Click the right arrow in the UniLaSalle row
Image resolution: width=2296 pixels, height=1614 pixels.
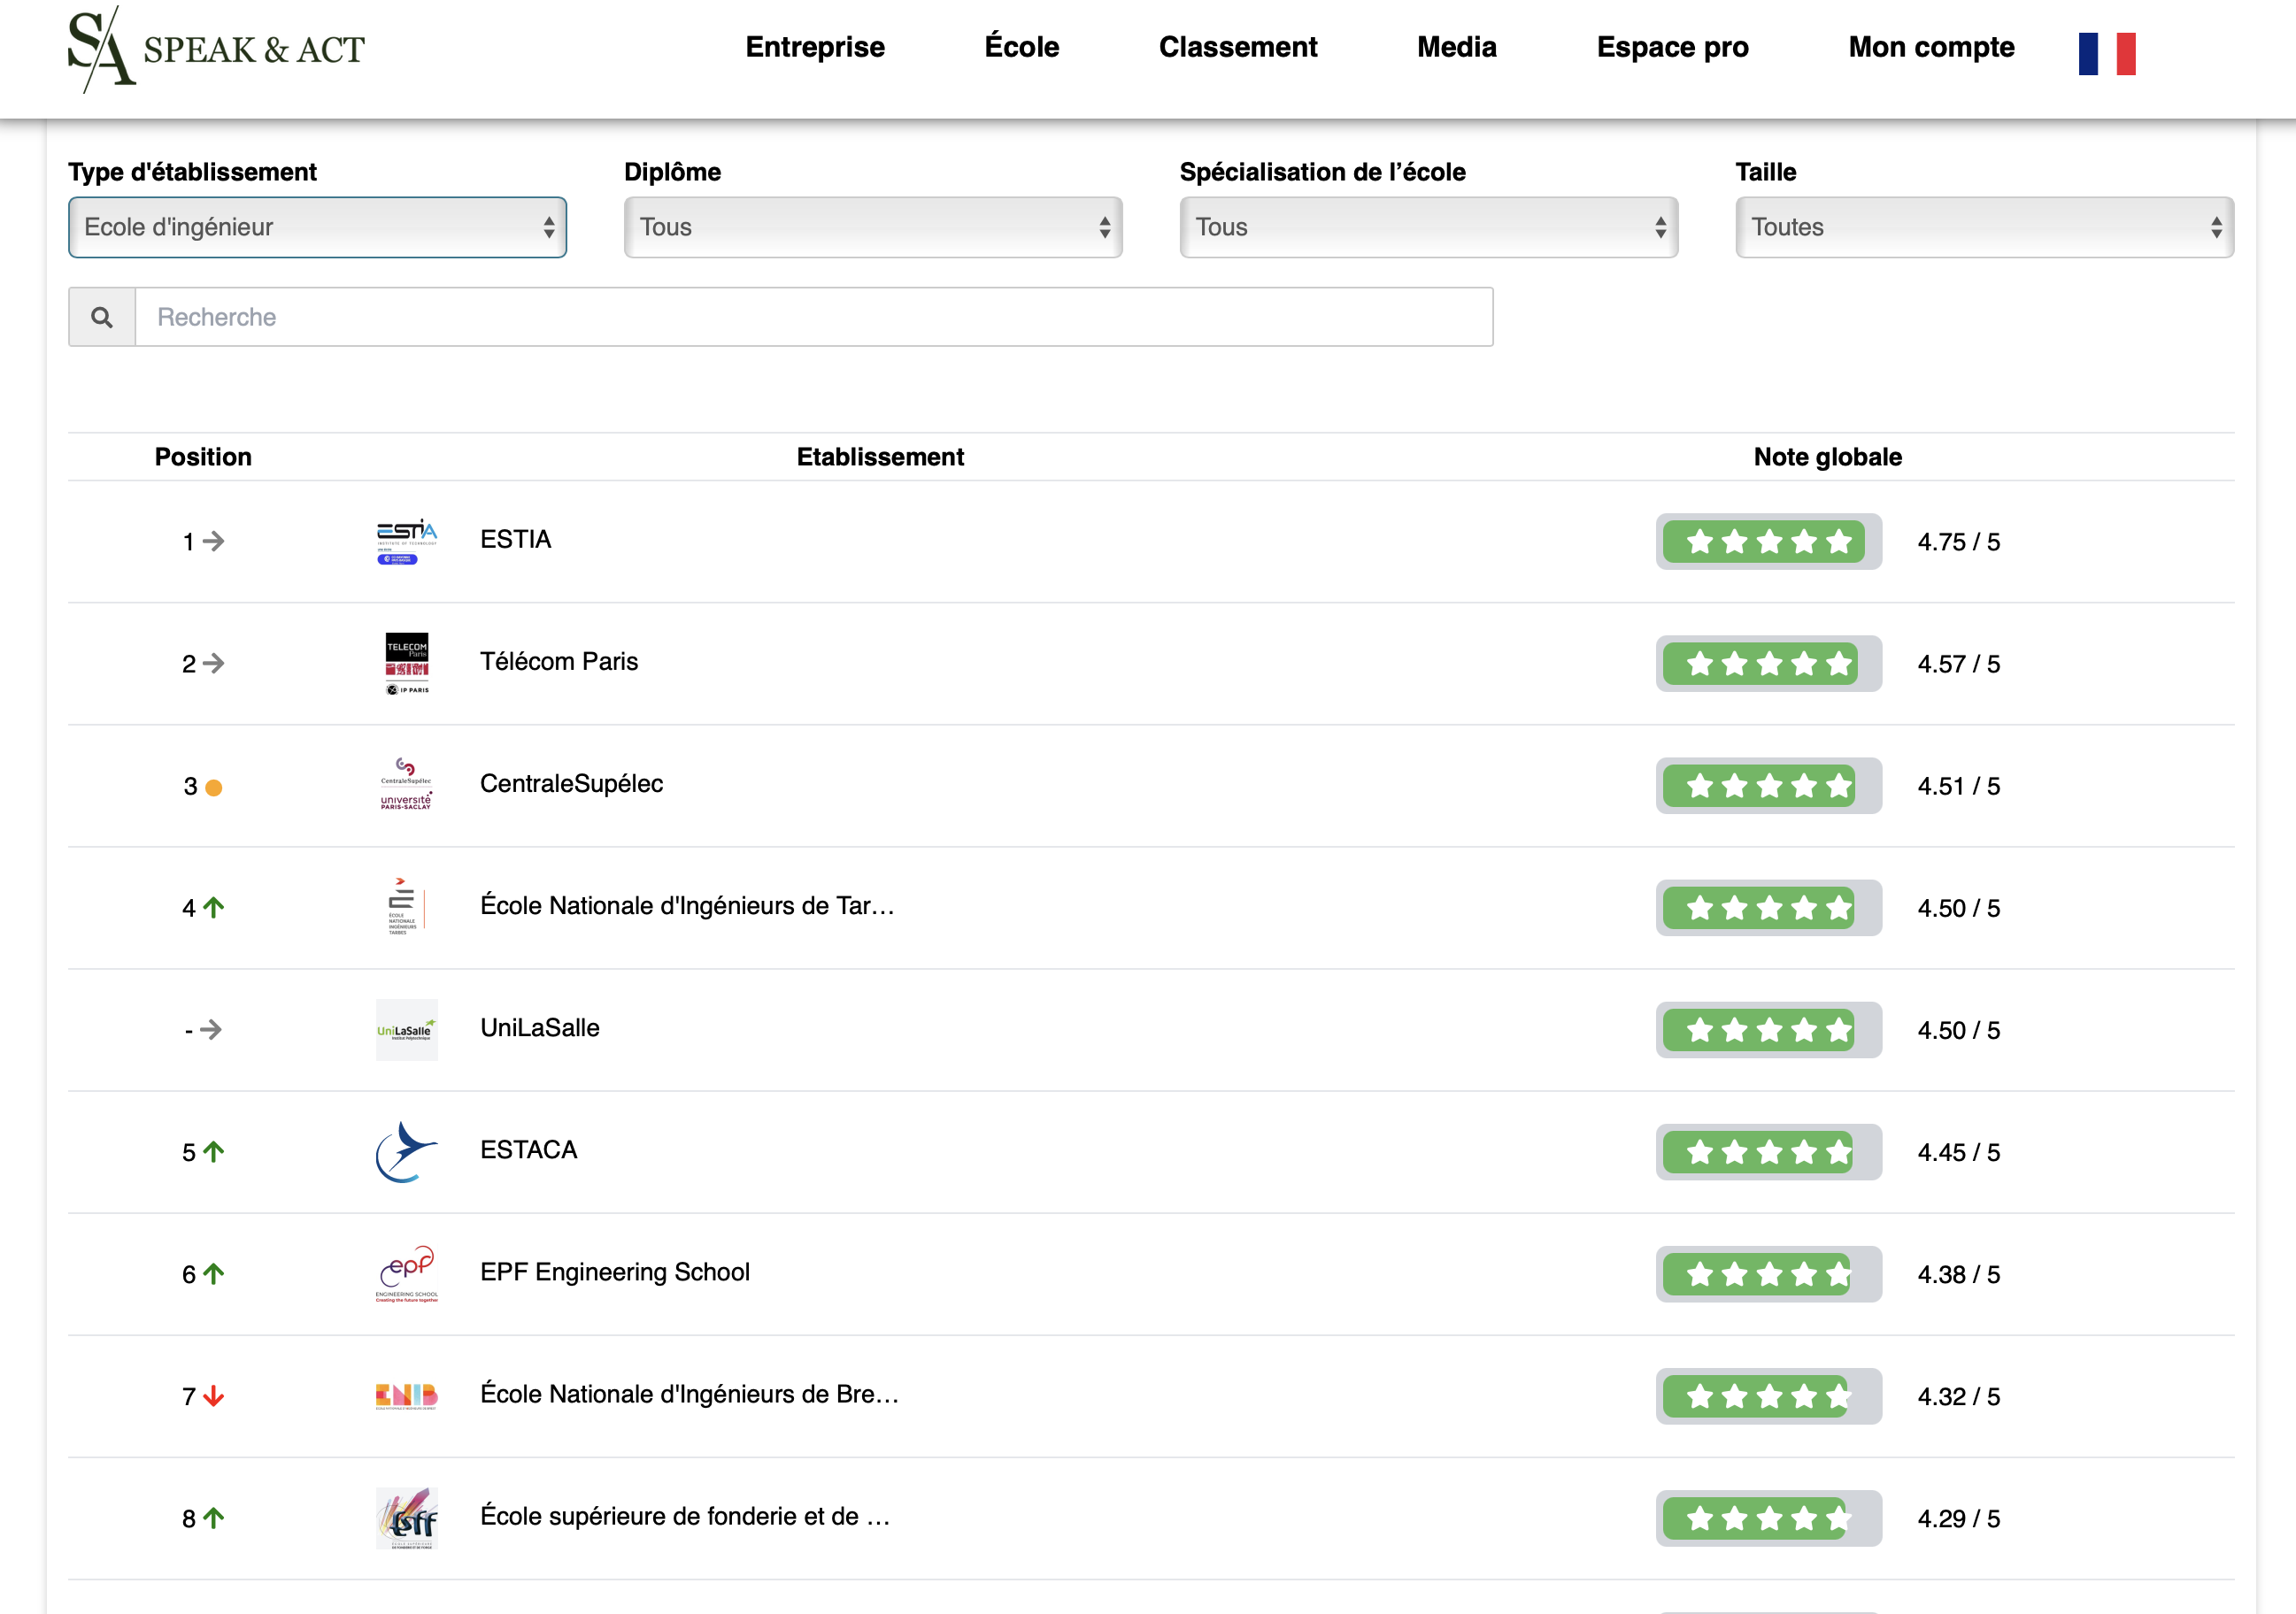point(211,1029)
